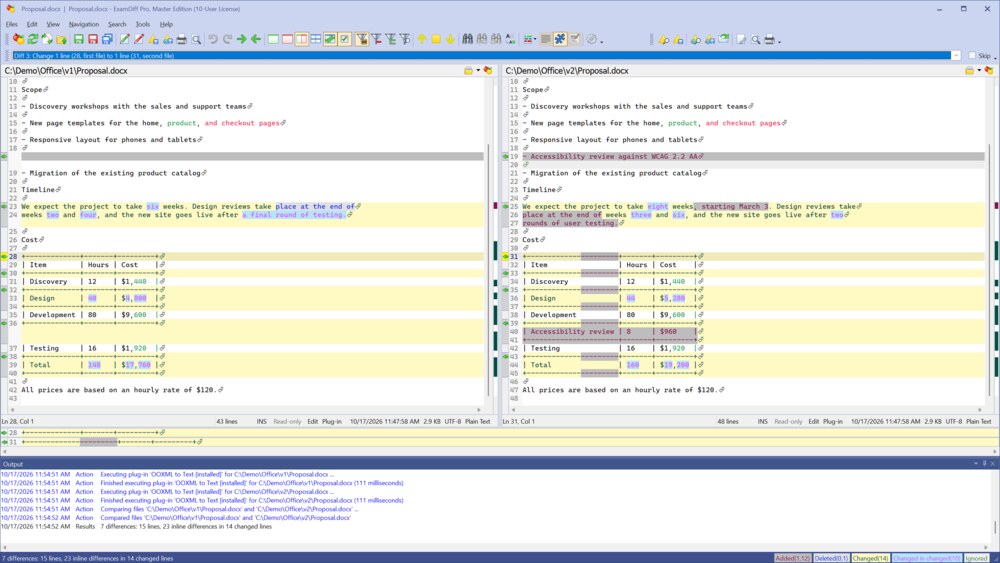Edit first file using green pencil icon
This screenshot has width=1000, height=563.
click(125, 40)
